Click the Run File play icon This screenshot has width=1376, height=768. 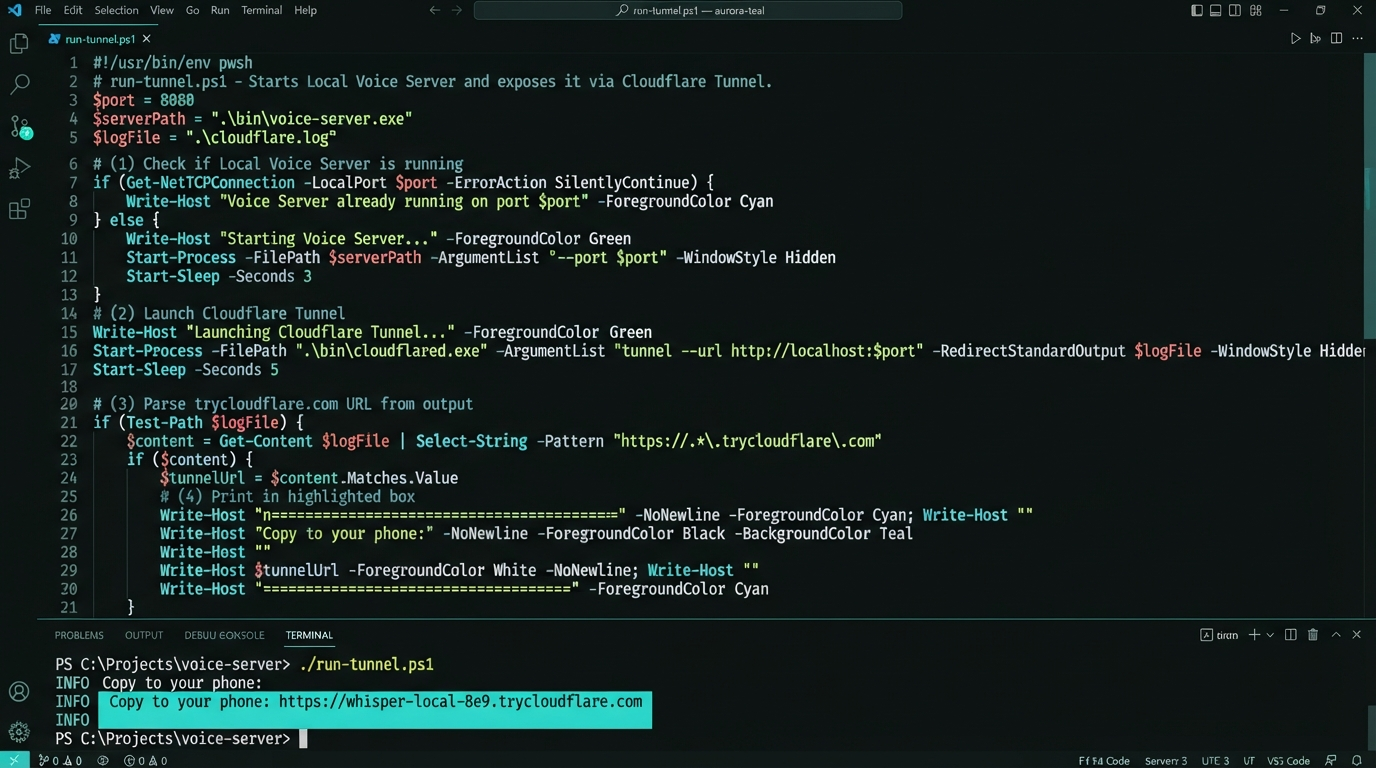point(1295,39)
